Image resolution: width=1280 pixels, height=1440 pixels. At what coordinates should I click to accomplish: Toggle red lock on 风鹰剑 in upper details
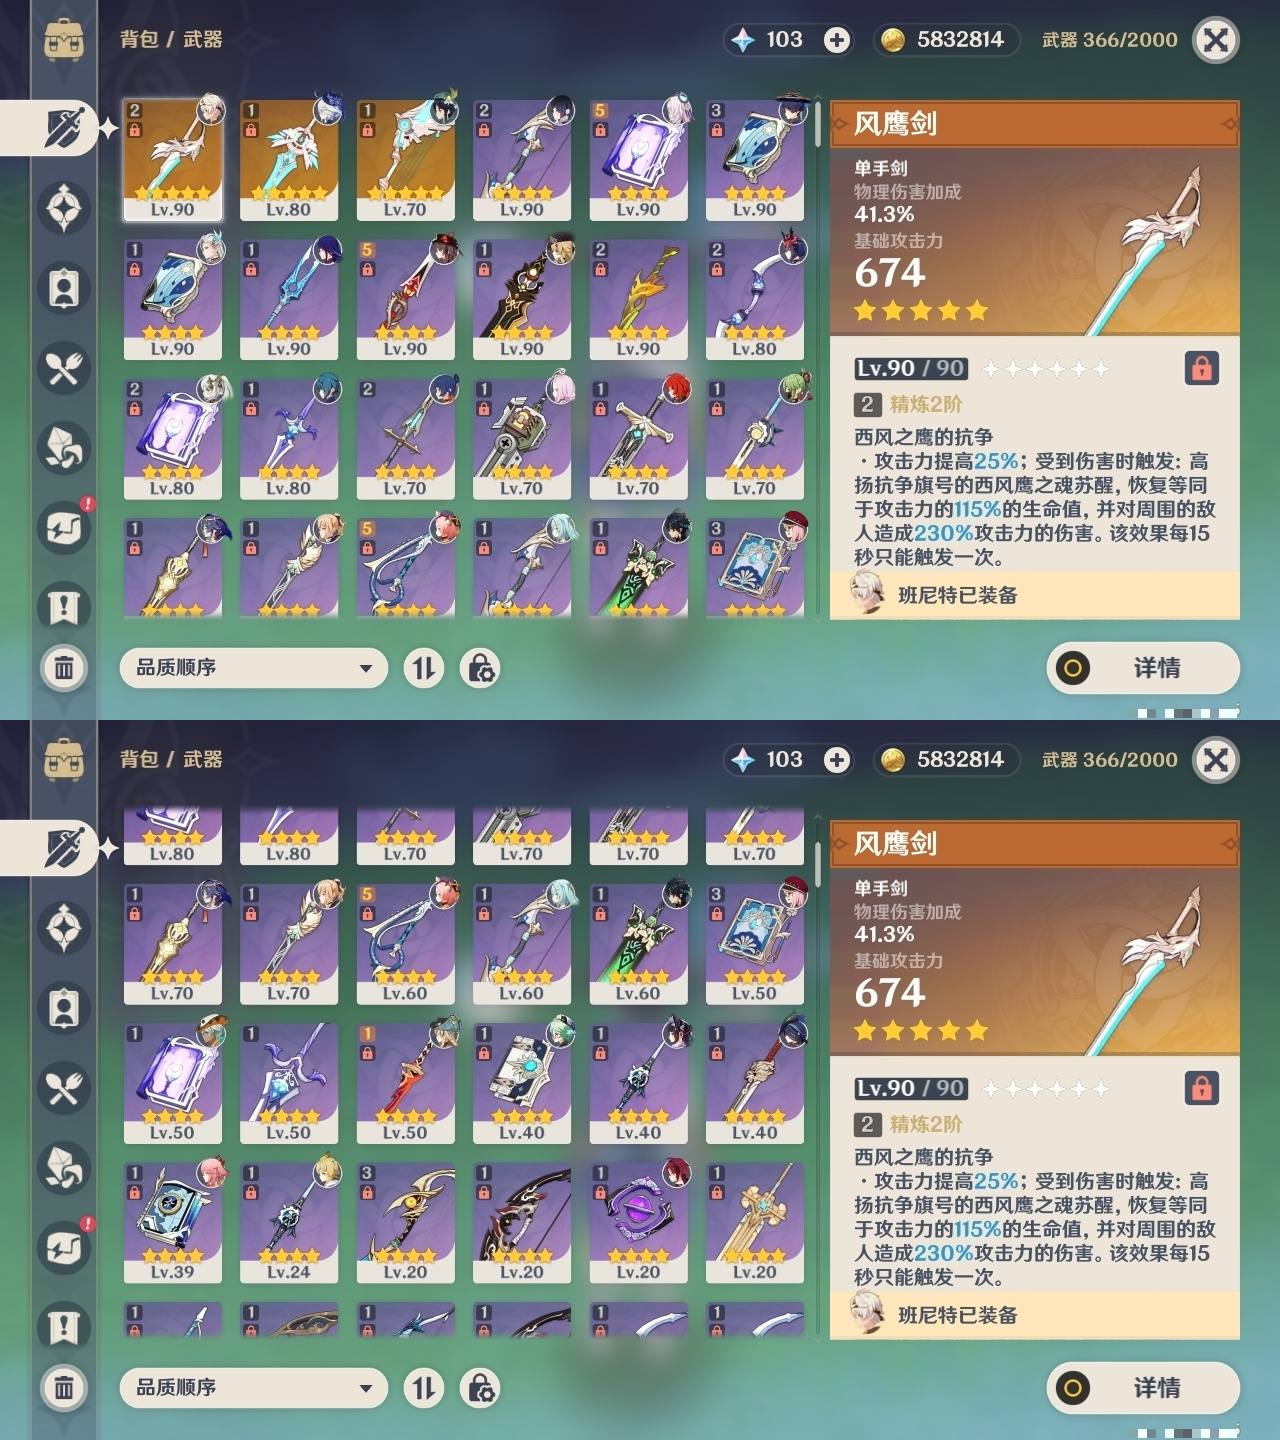[x=1202, y=368]
